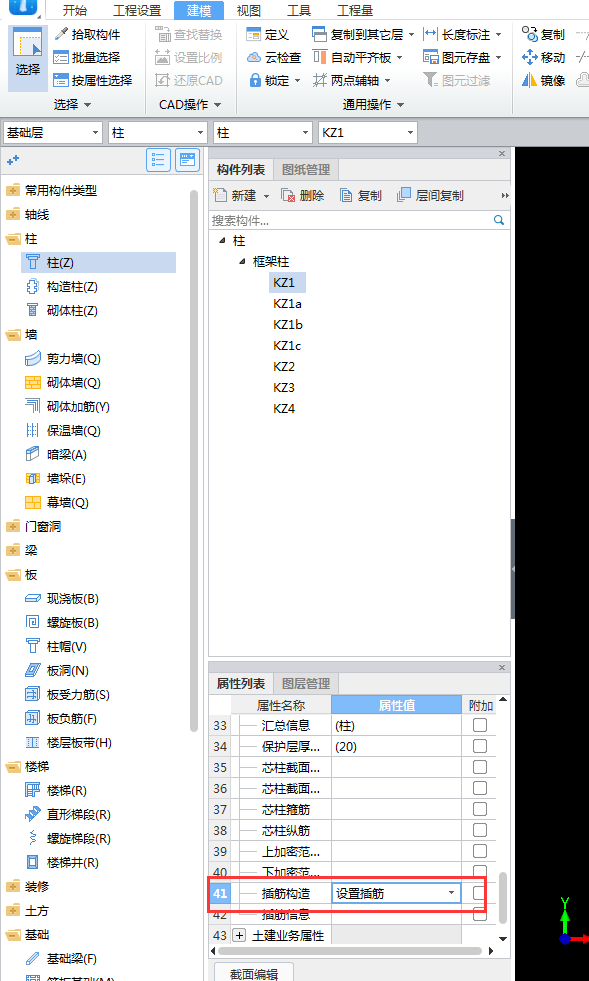This screenshot has width=589, height=981.
Task: Tick 附加 checkbox for 芯柱纵筋 row
Action: click(479, 830)
